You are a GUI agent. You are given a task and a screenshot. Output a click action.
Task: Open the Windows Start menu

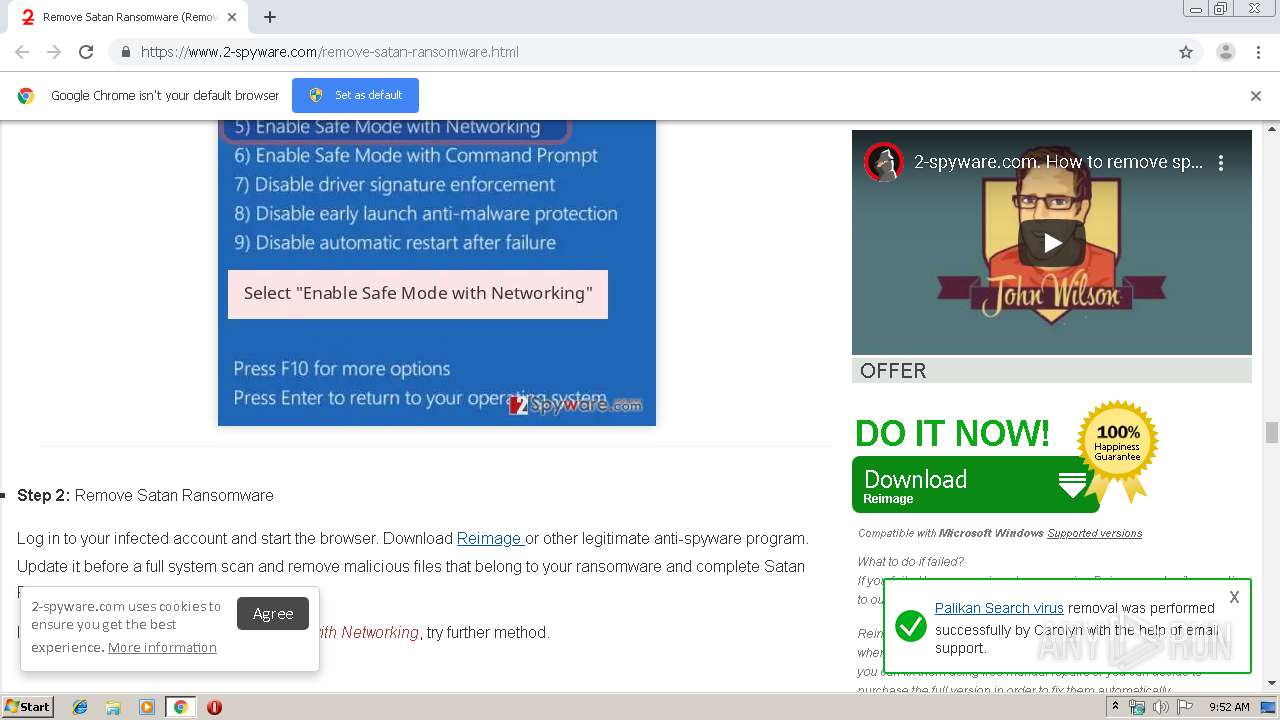[28, 706]
